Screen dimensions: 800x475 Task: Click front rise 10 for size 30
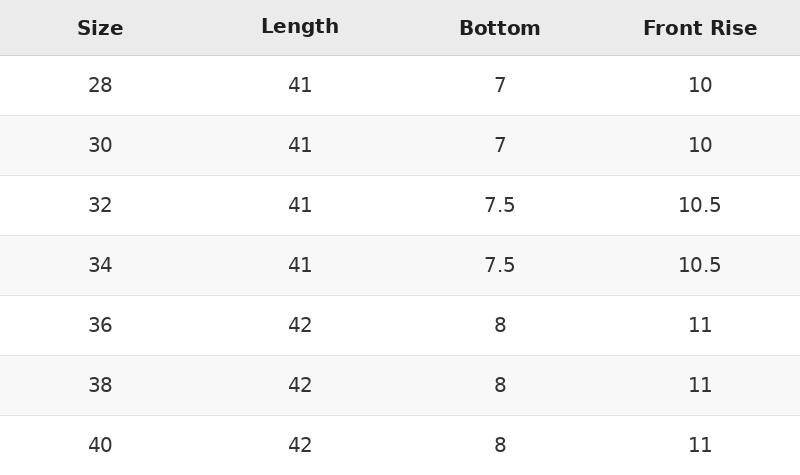[700, 145]
